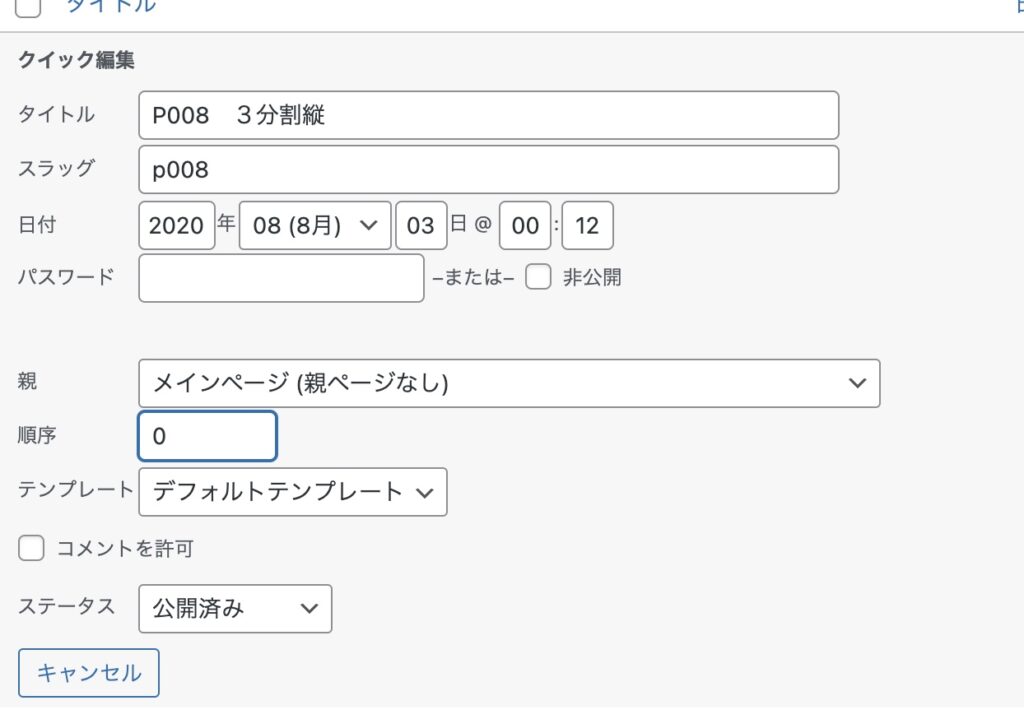
Task: Click the タイトル column header link
Action: 110,6
